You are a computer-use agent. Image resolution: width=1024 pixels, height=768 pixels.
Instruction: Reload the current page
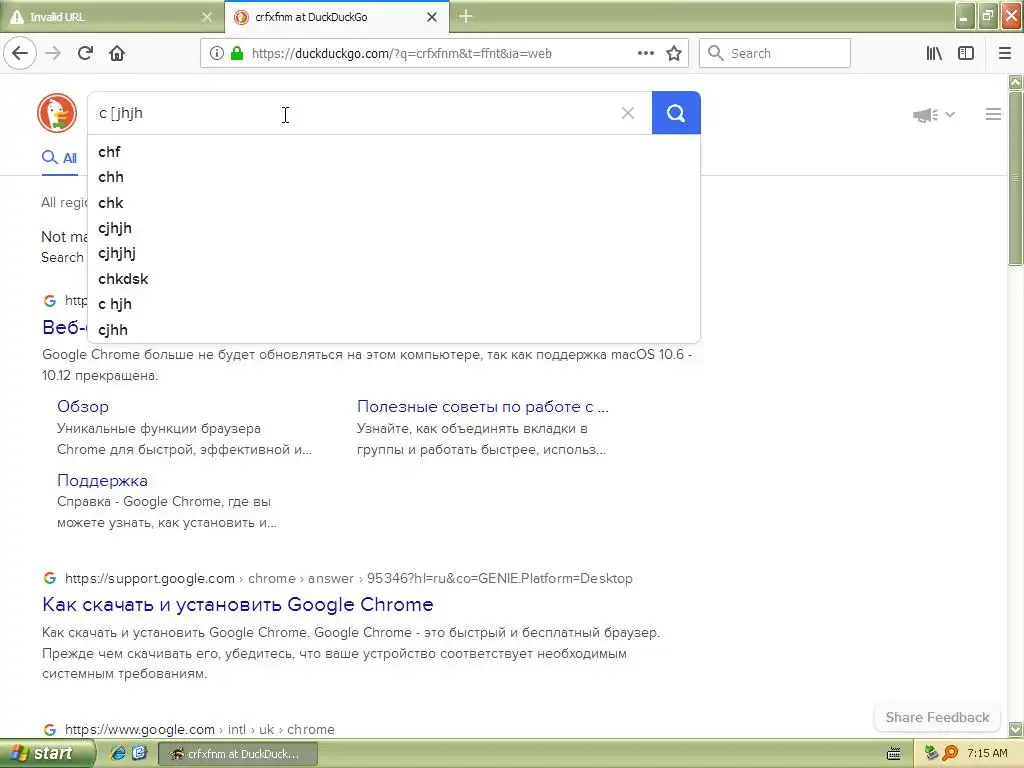pyautogui.click(x=85, y=54)
